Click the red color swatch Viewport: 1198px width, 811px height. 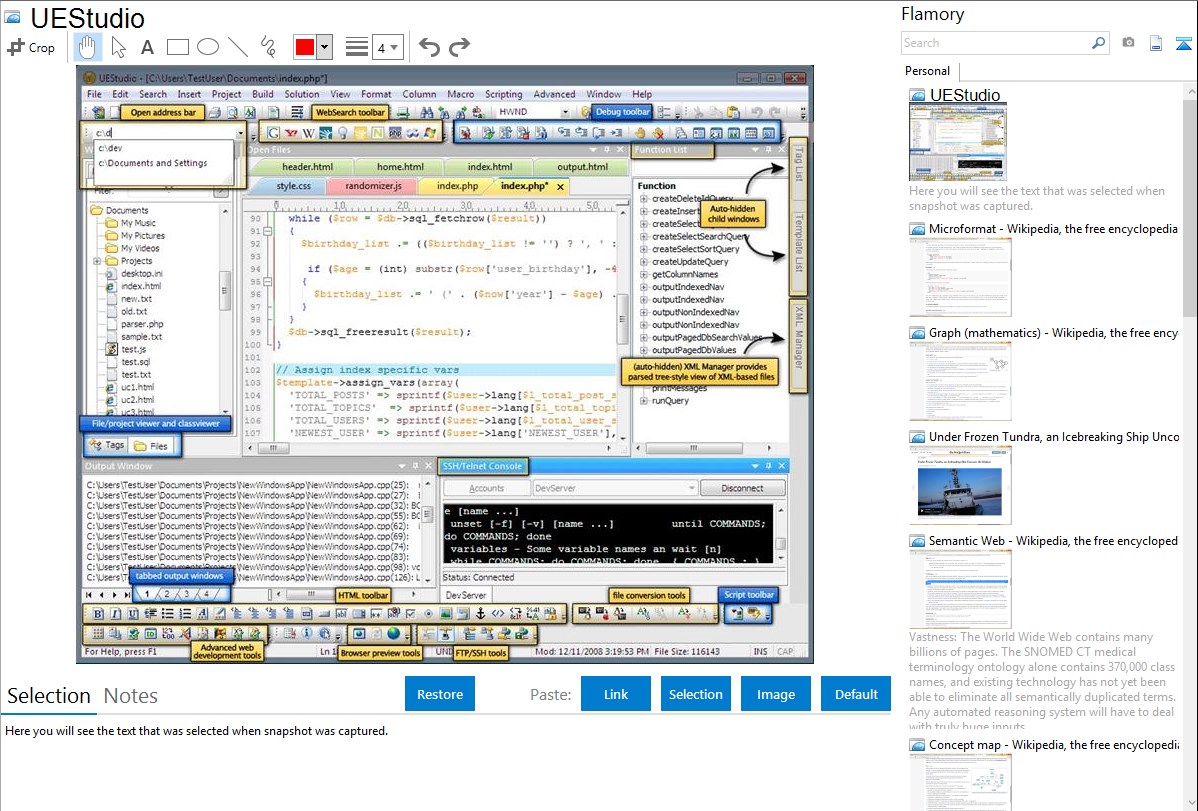pyautogui.click(x=305, y=47)
